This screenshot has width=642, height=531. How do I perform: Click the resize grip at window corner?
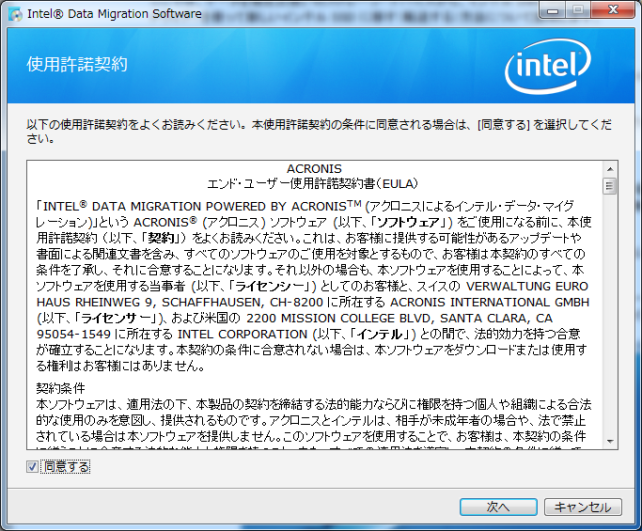tap(632, 522)
